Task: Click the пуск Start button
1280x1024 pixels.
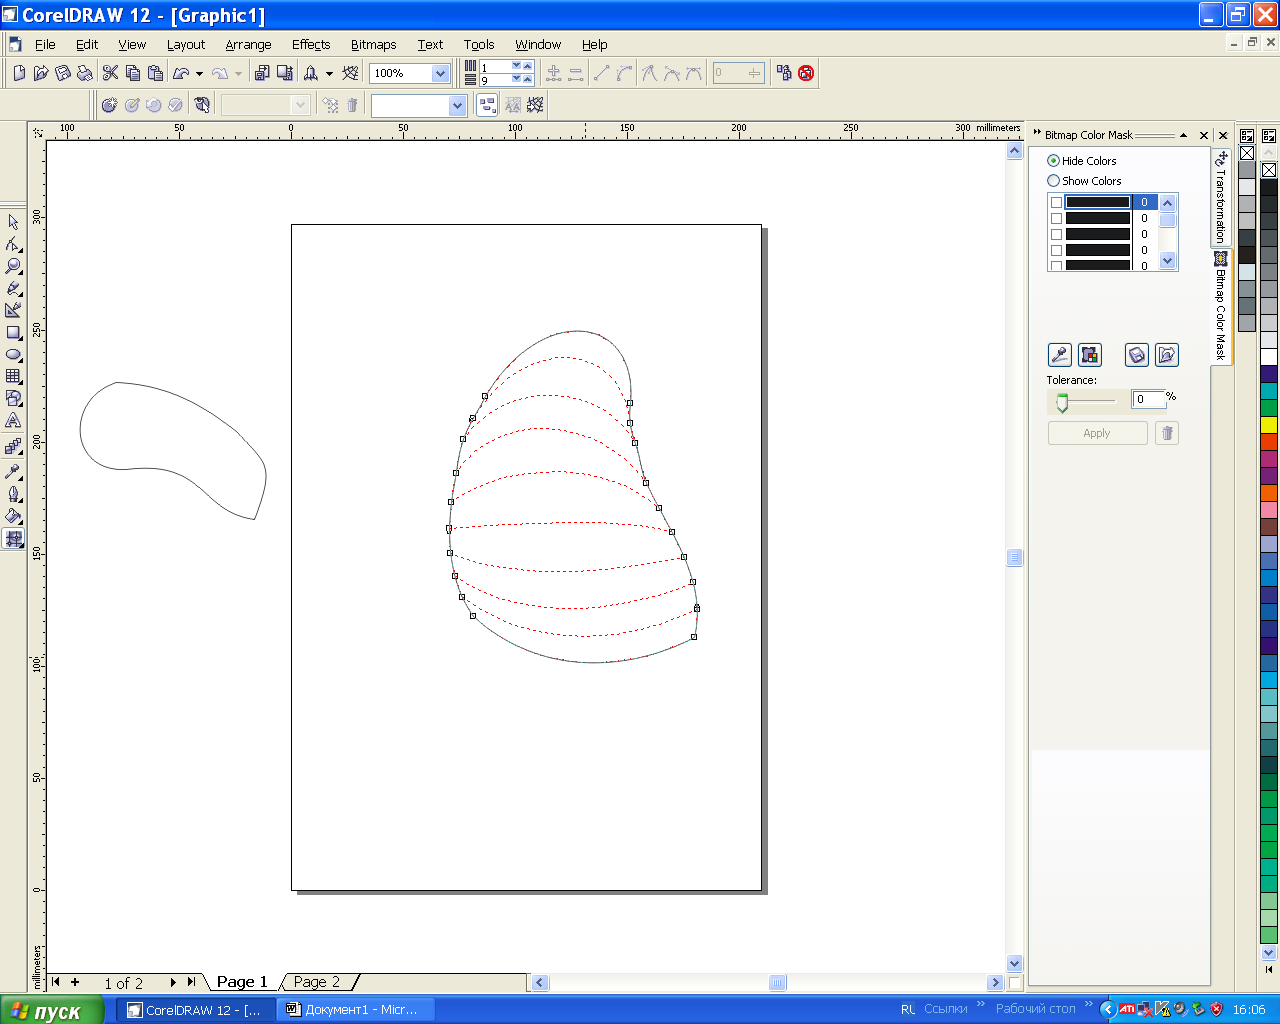Action: pos(52,1010)
